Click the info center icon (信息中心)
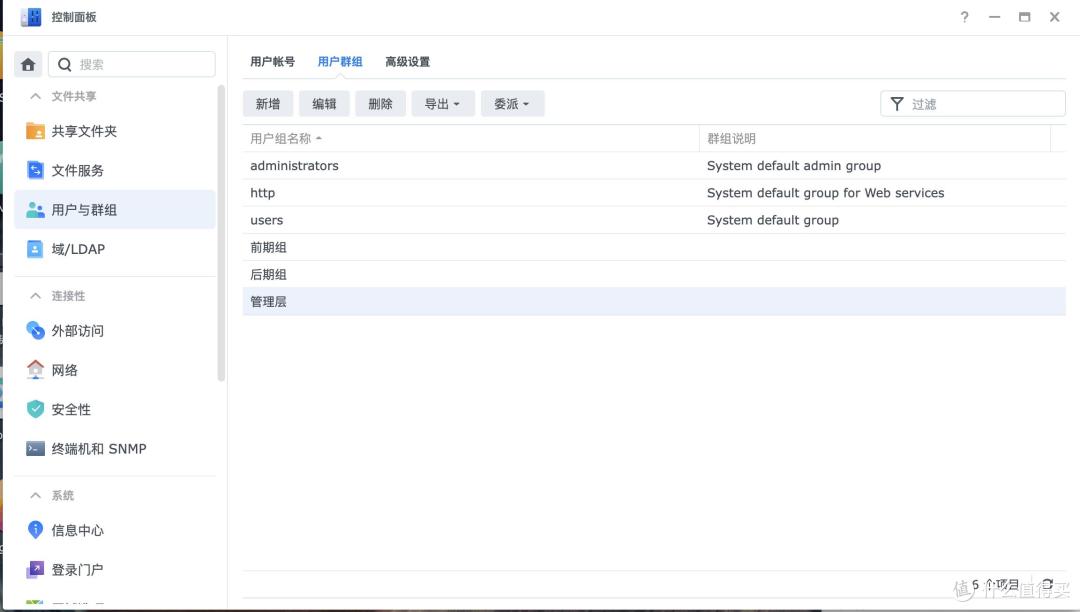 [35, 529]
